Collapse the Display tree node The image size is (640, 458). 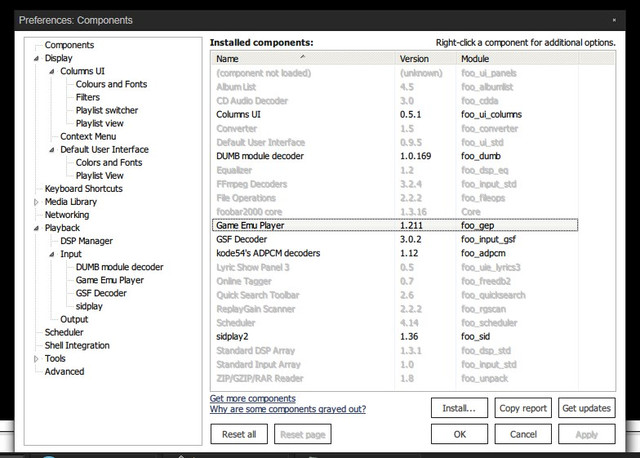(36, 58)
